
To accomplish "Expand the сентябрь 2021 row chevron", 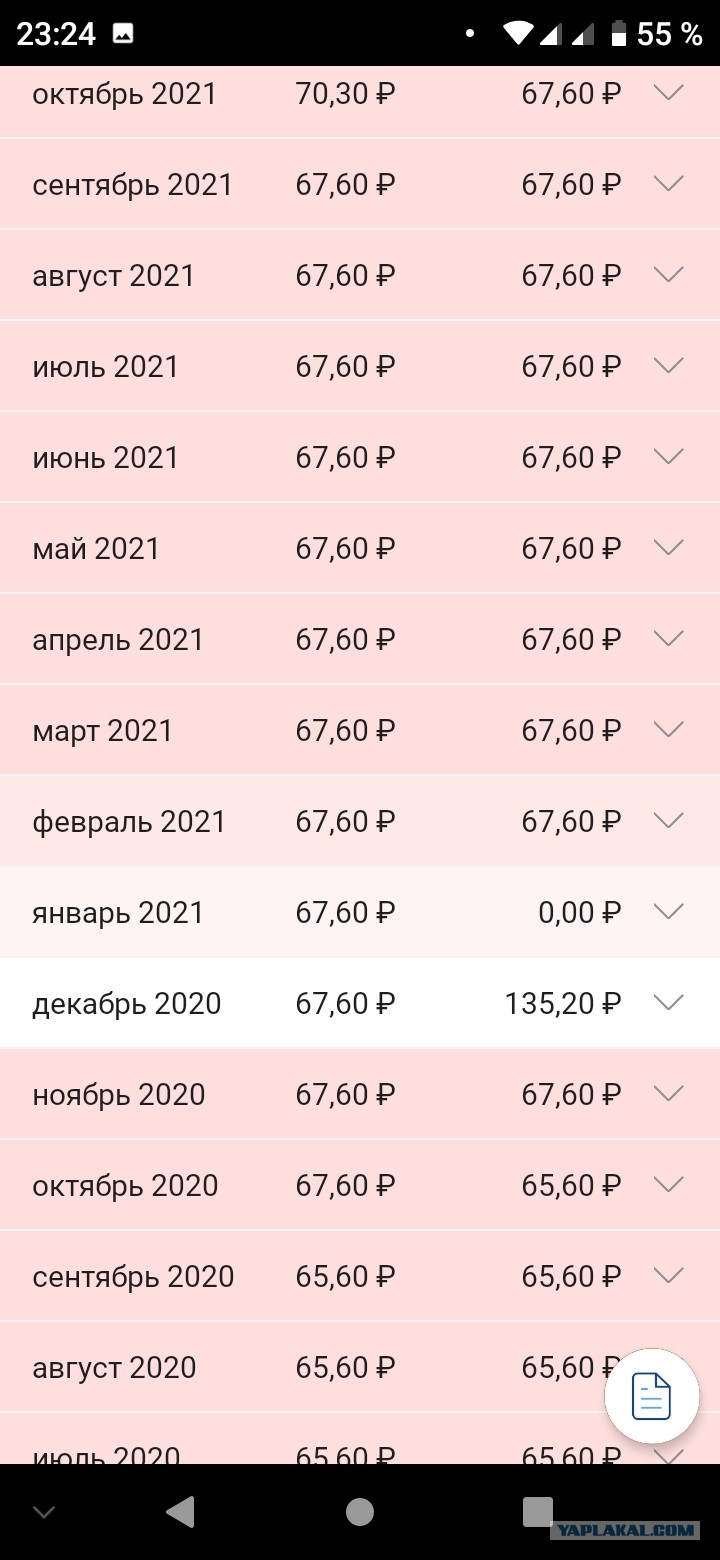I will click(x=668, y=183).
